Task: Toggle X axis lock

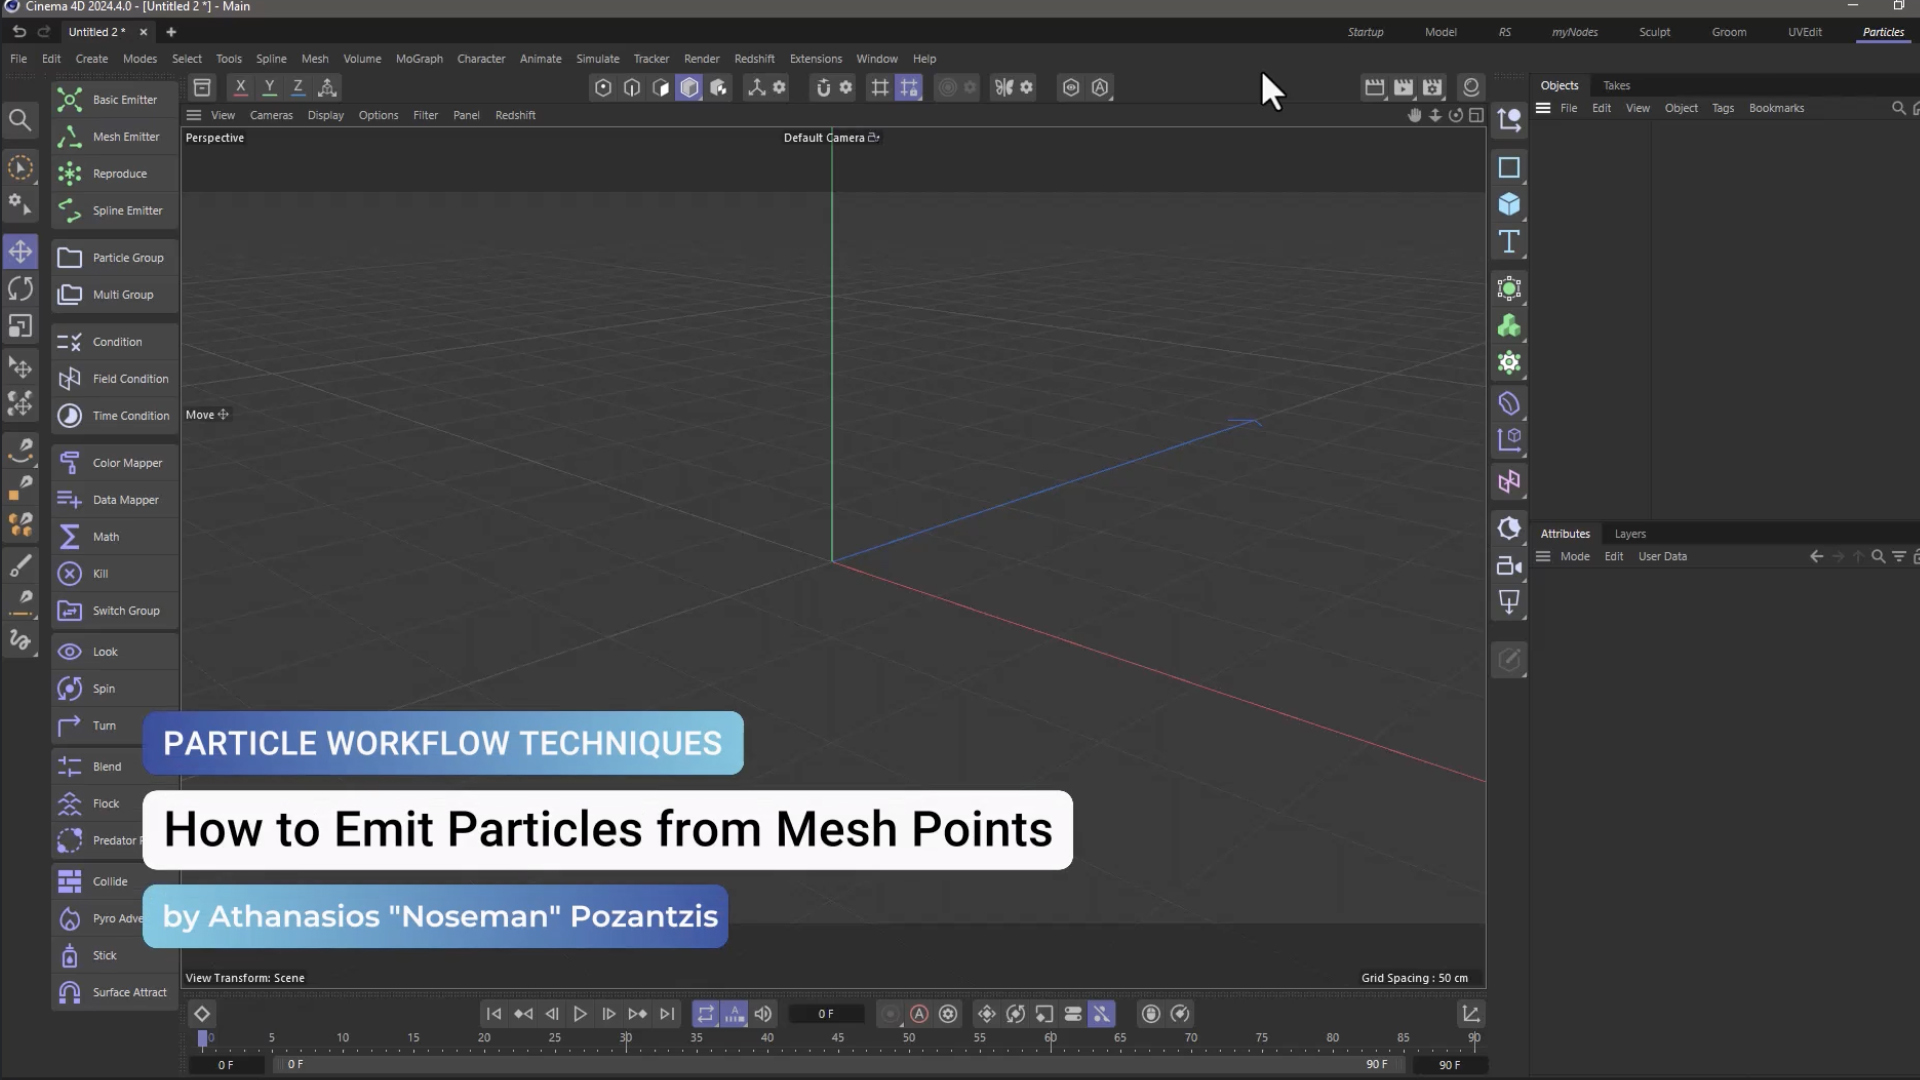Action: click(240, 88)
